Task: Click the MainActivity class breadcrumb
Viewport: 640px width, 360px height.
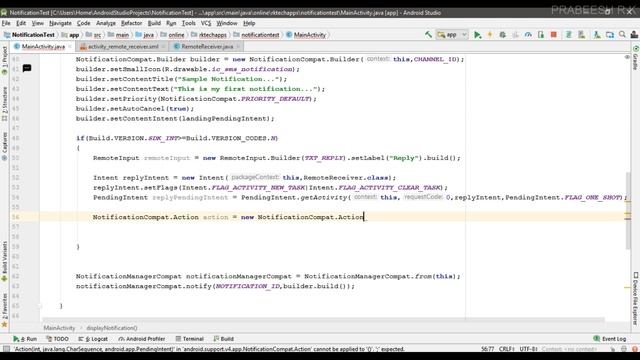Action: click(307, 35)
